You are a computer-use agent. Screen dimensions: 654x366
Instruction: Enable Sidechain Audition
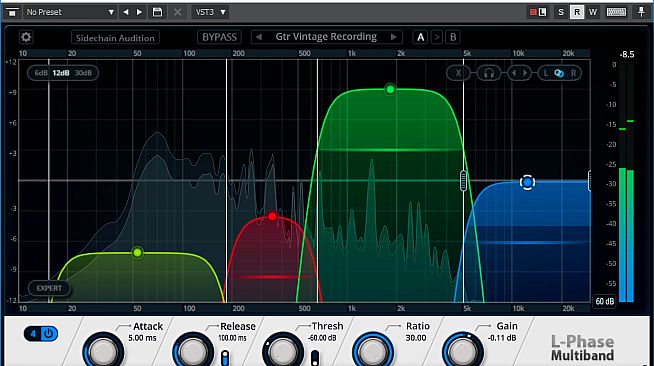pyautogui.click(x=115, y=38)
